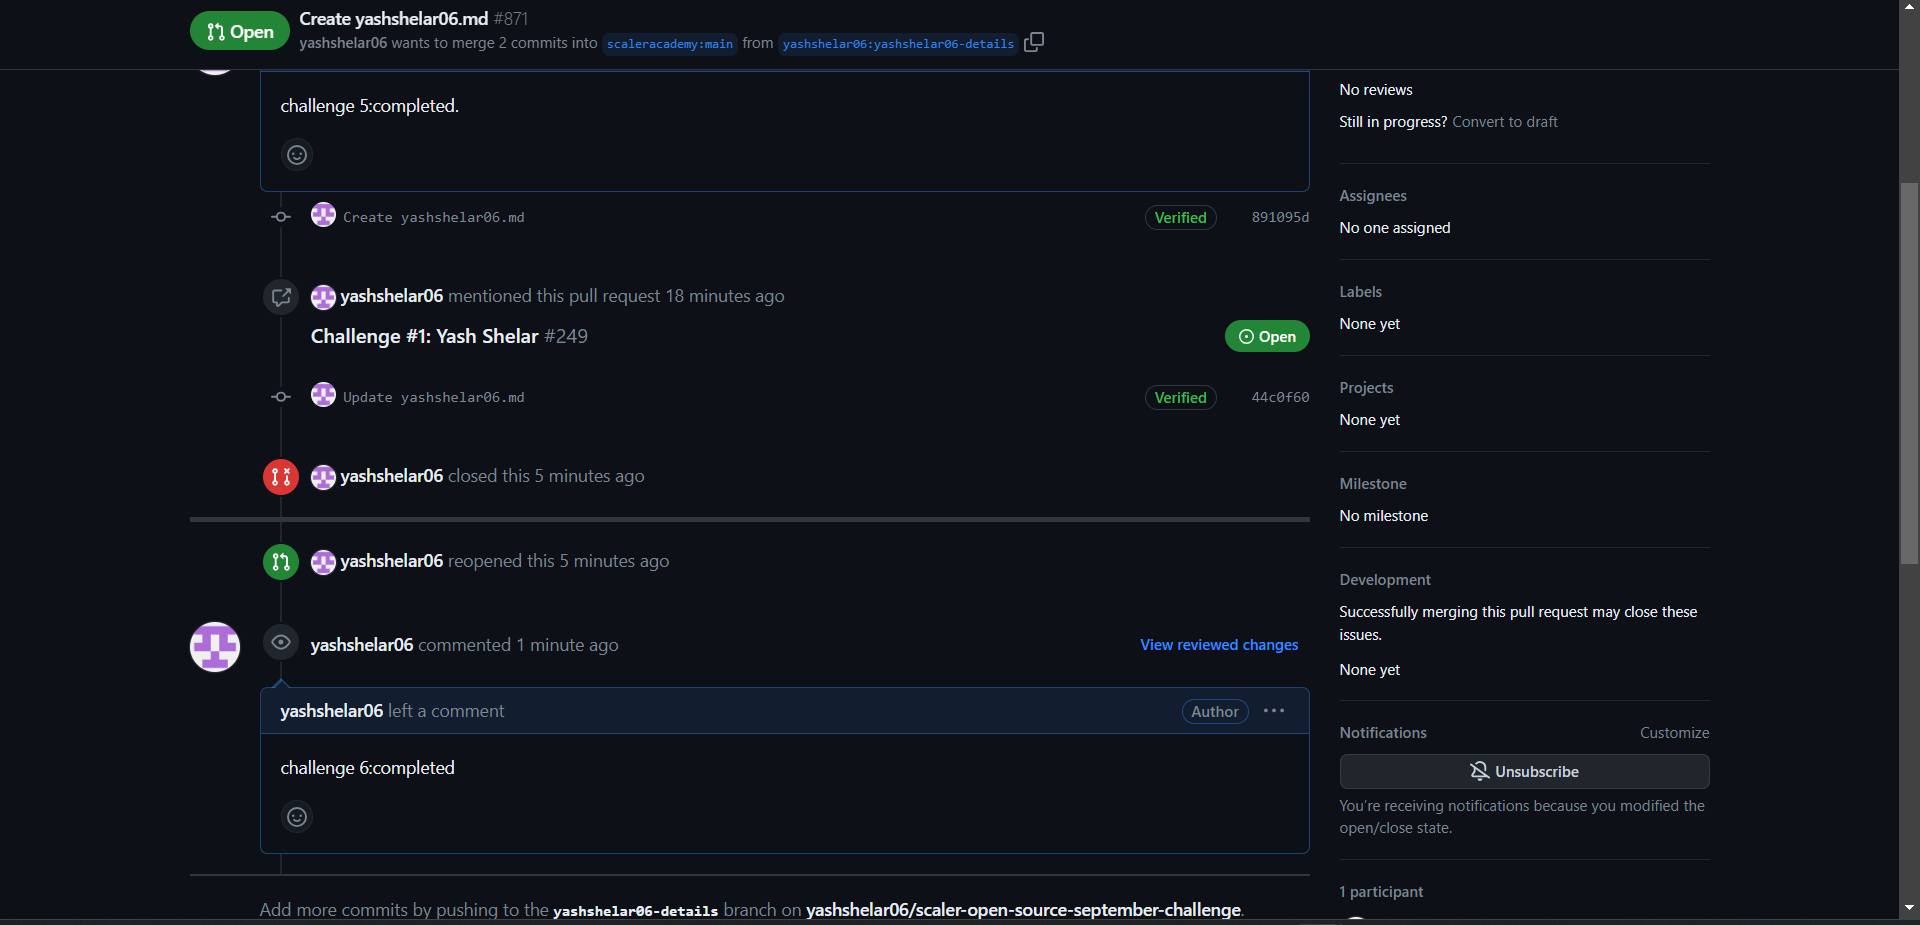Click the cross-reference mention icon

(x=280, y=296)
